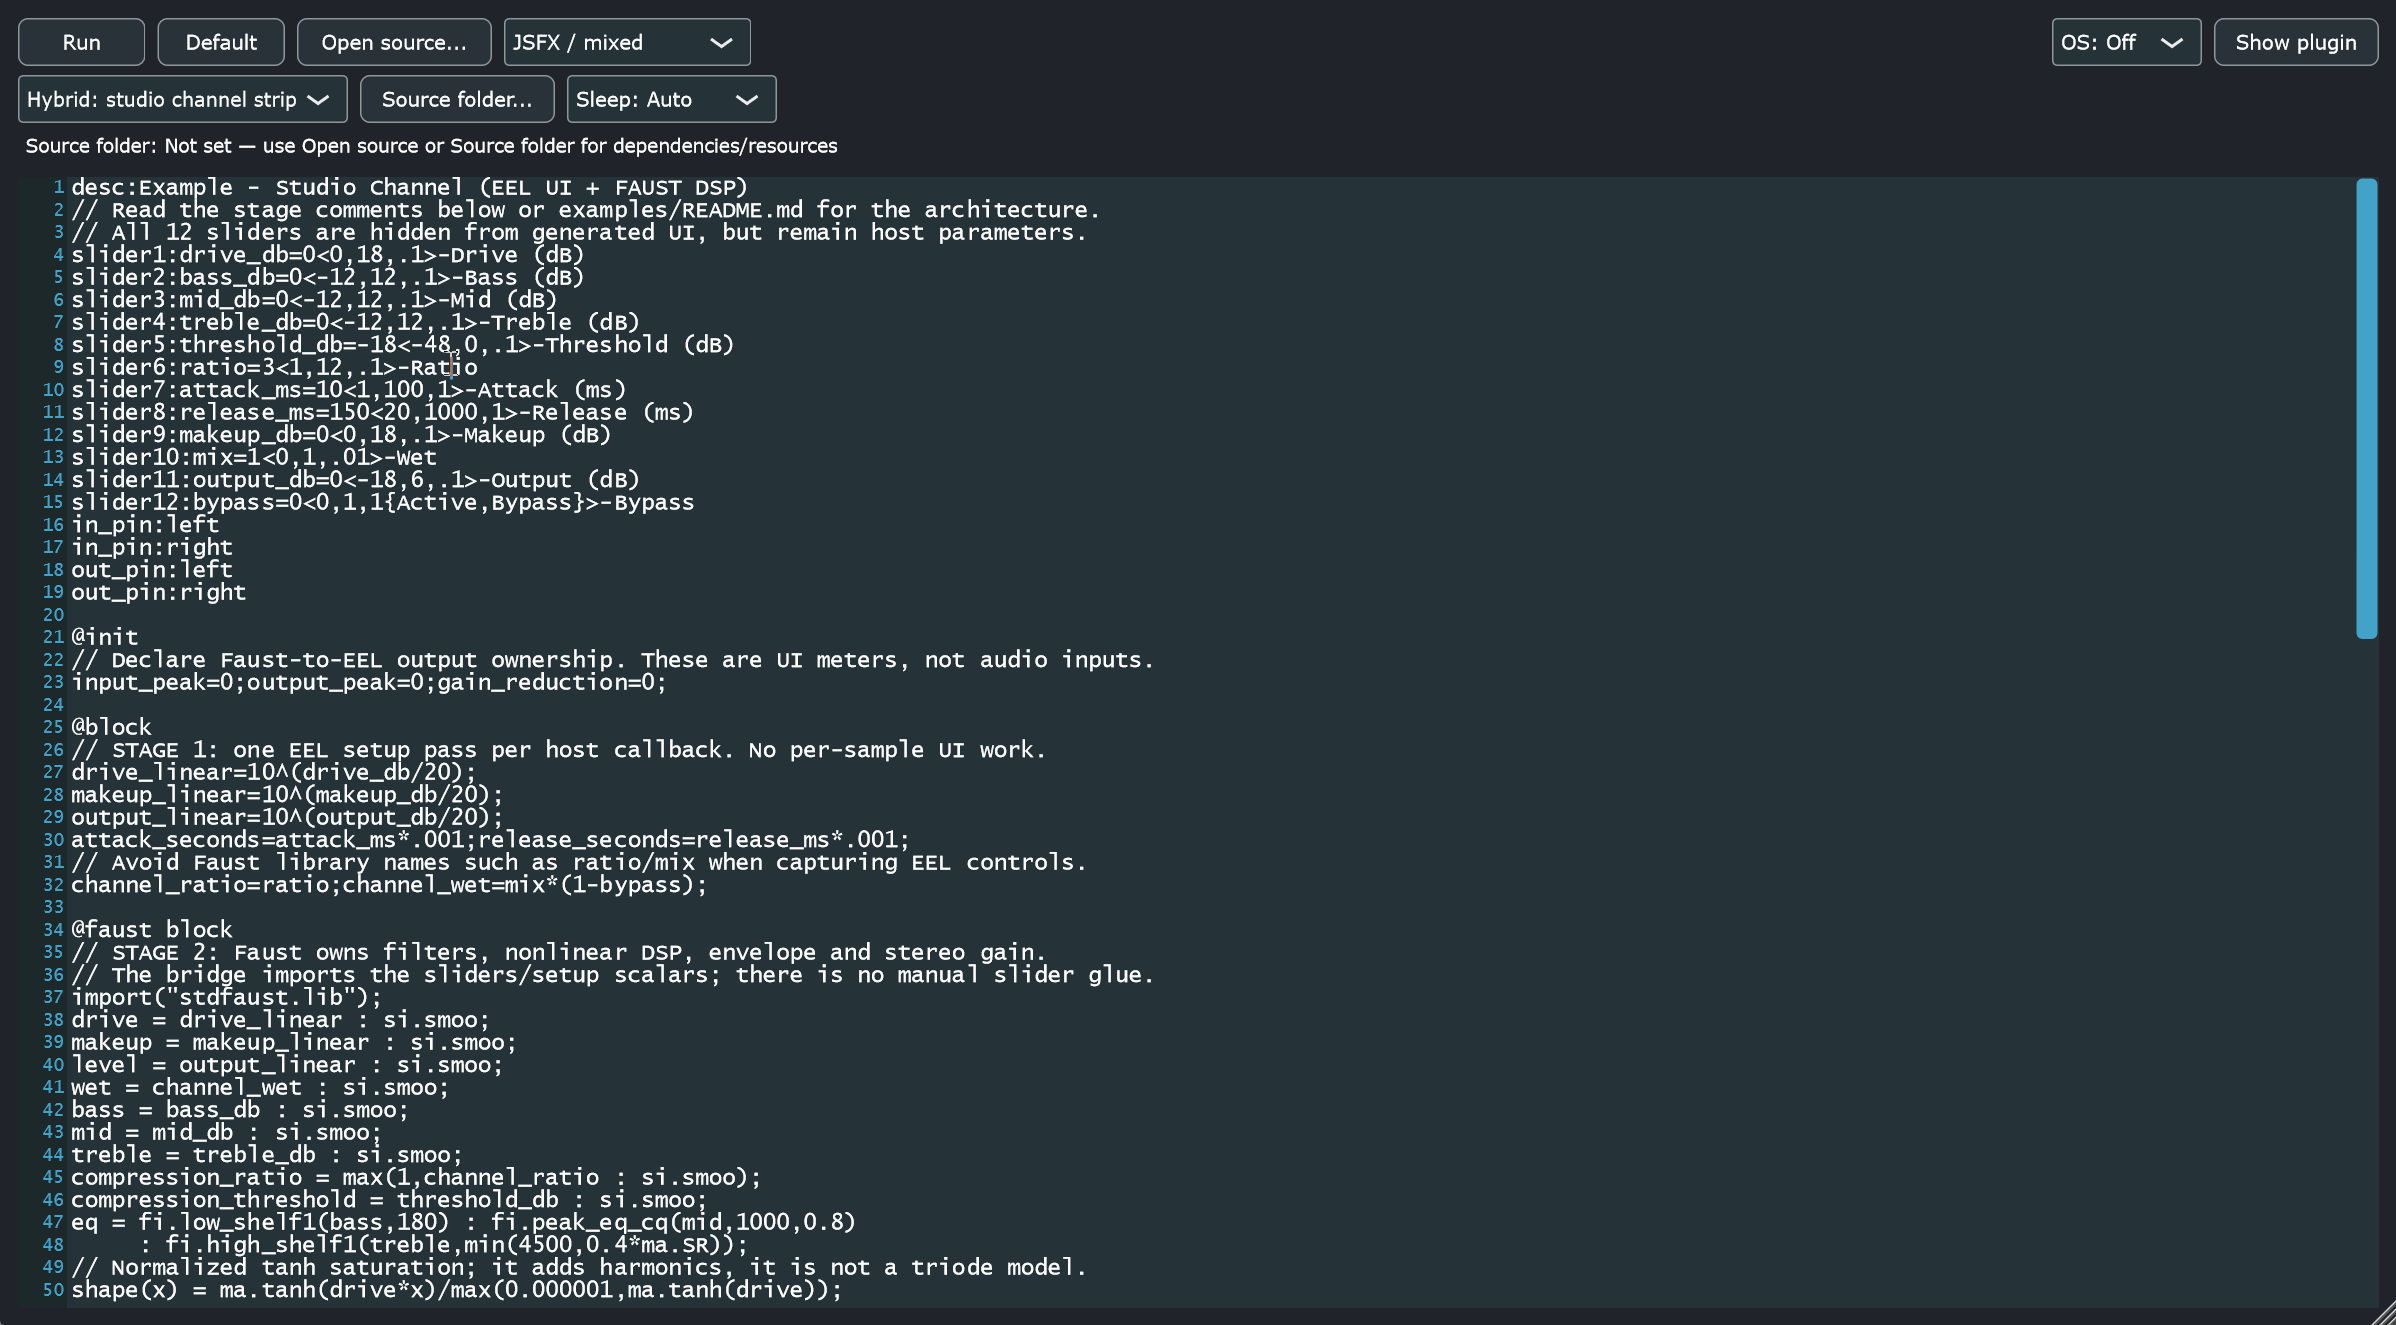Click the channel_ratio=ratio line
Image resolution: width=2396 pixels, height=1325 pixels.
click(389, 884)
